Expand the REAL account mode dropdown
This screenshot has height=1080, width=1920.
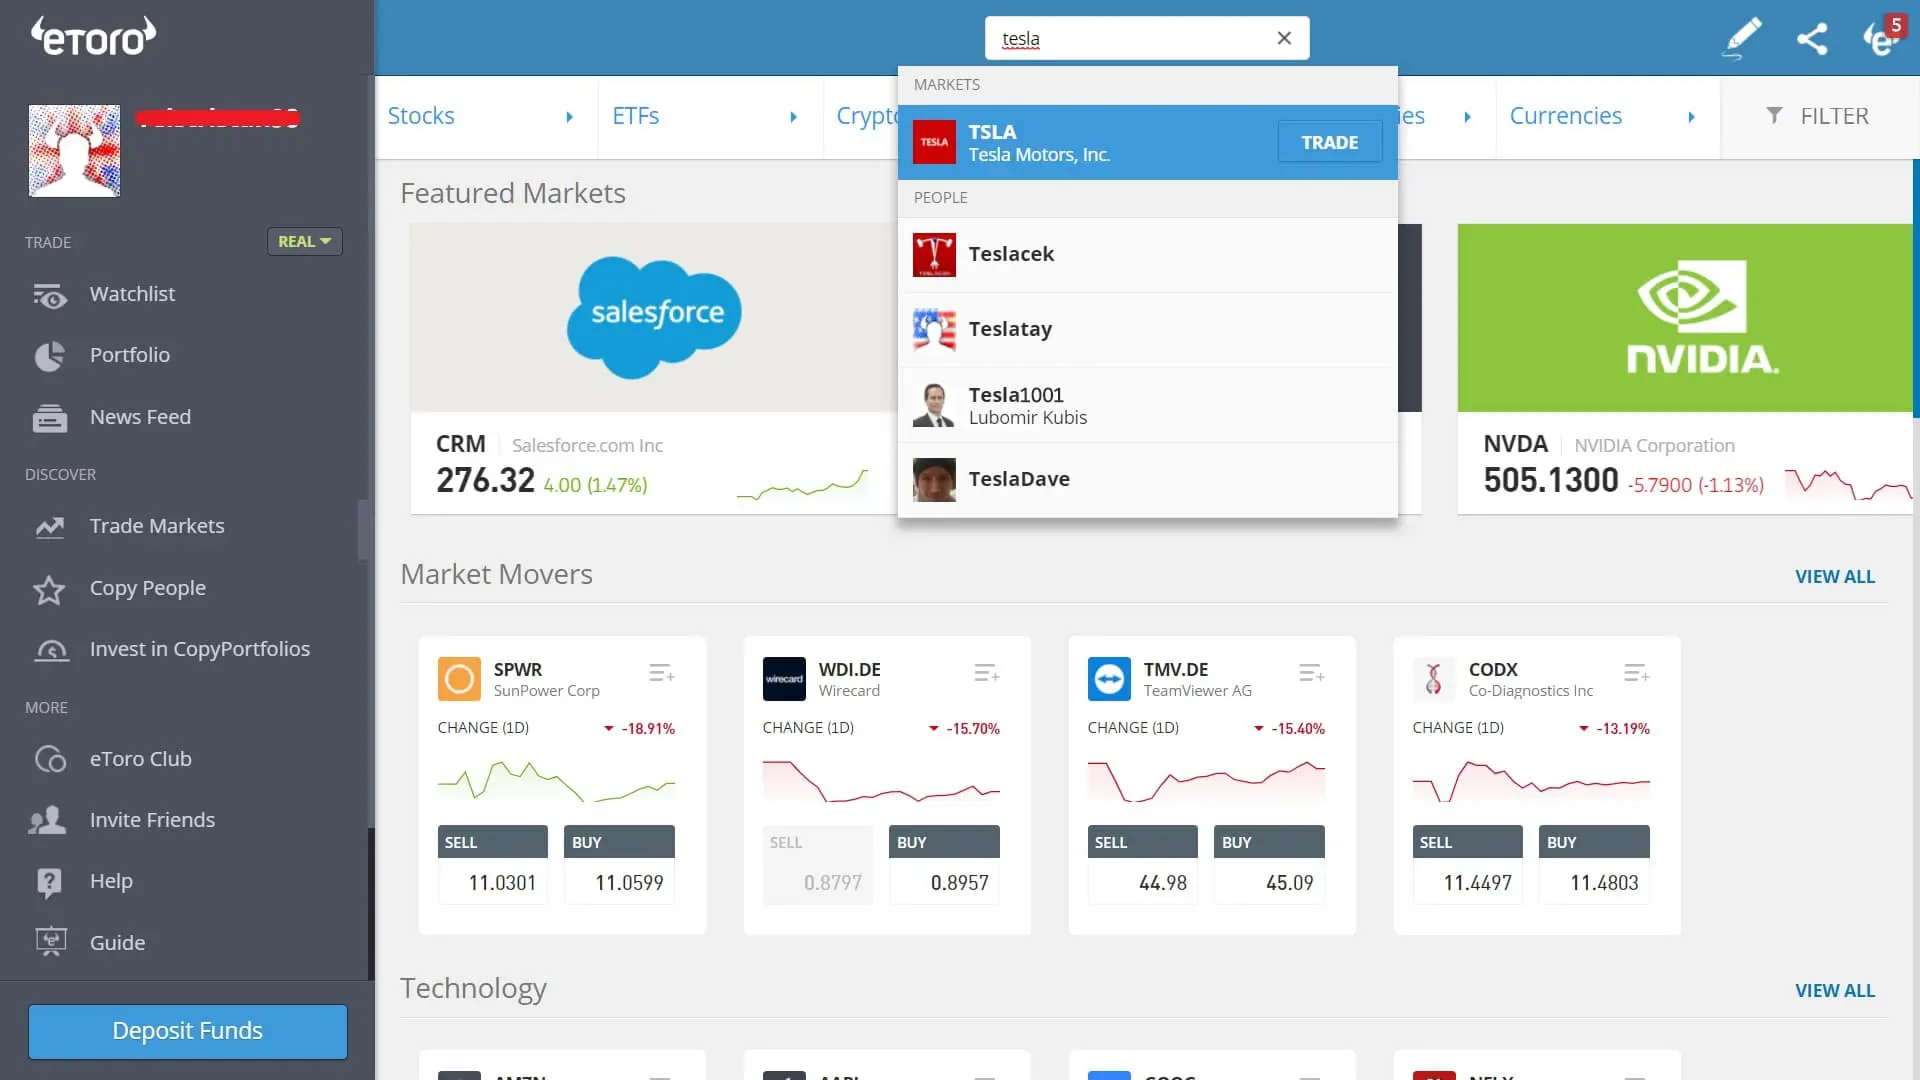click(x=304, y=241)
